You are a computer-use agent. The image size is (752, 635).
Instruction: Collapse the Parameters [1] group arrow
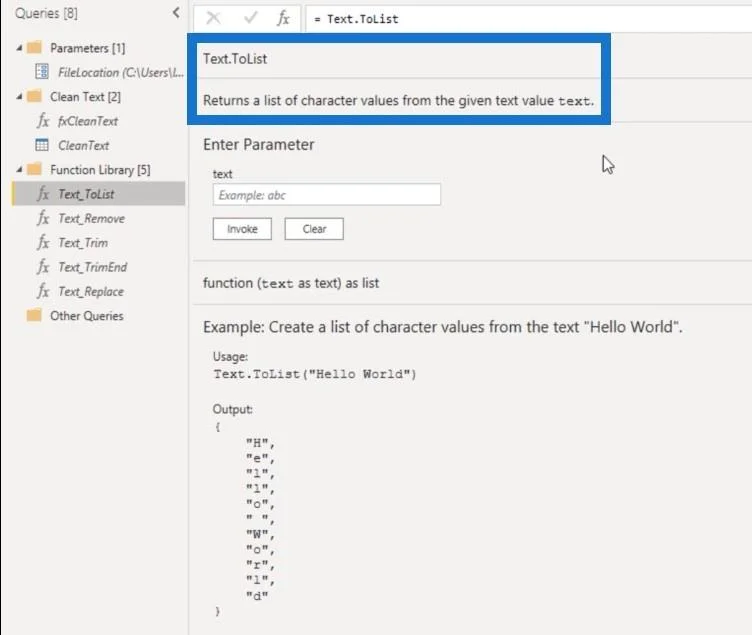(19, 48)
